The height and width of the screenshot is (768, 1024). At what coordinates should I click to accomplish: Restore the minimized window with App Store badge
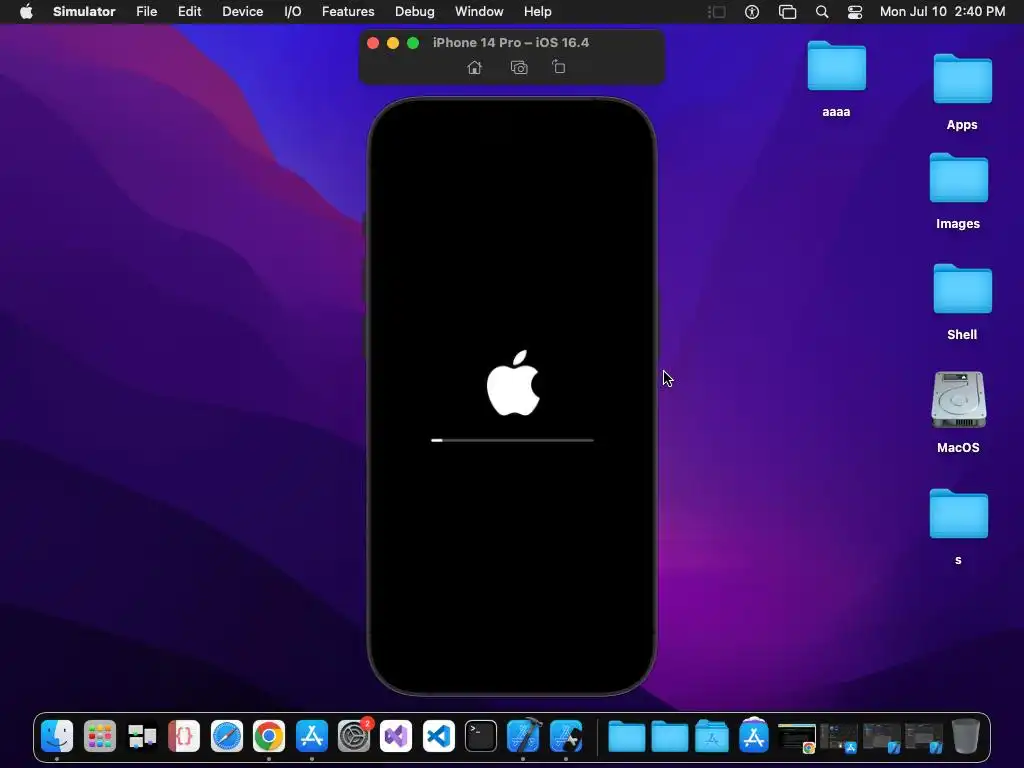839,738
